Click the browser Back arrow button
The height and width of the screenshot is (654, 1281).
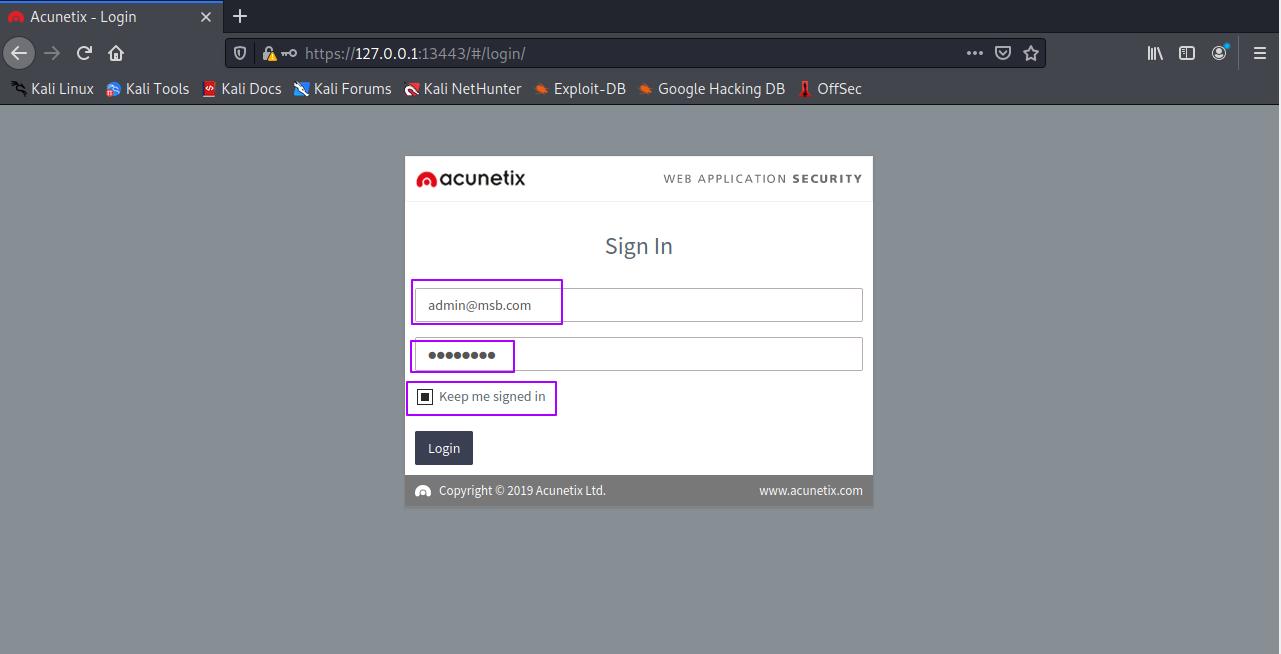19,53
